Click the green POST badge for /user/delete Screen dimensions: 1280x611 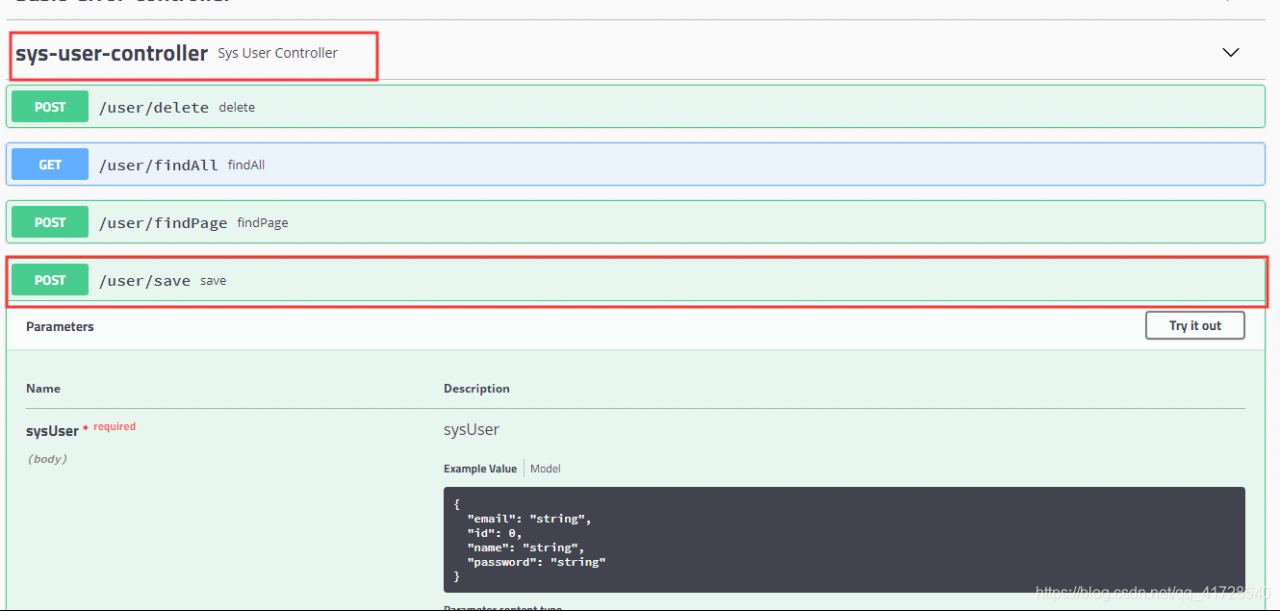(50, 107)
